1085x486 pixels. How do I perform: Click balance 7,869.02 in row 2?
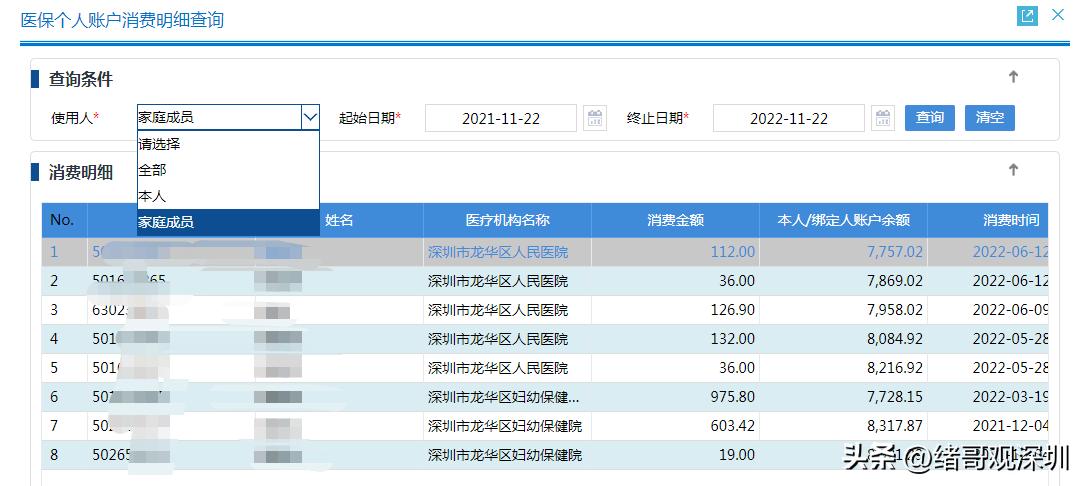[x=895, y=281]
